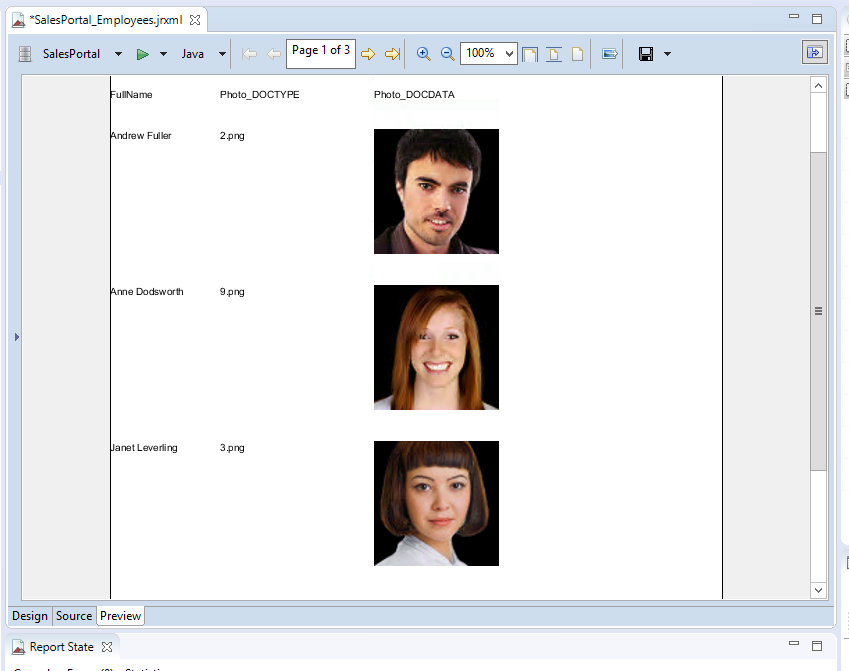The height and width of the screenshot is (671, 849).
Task: Open the Java preview format dropdown
Action: pos(222,54)
